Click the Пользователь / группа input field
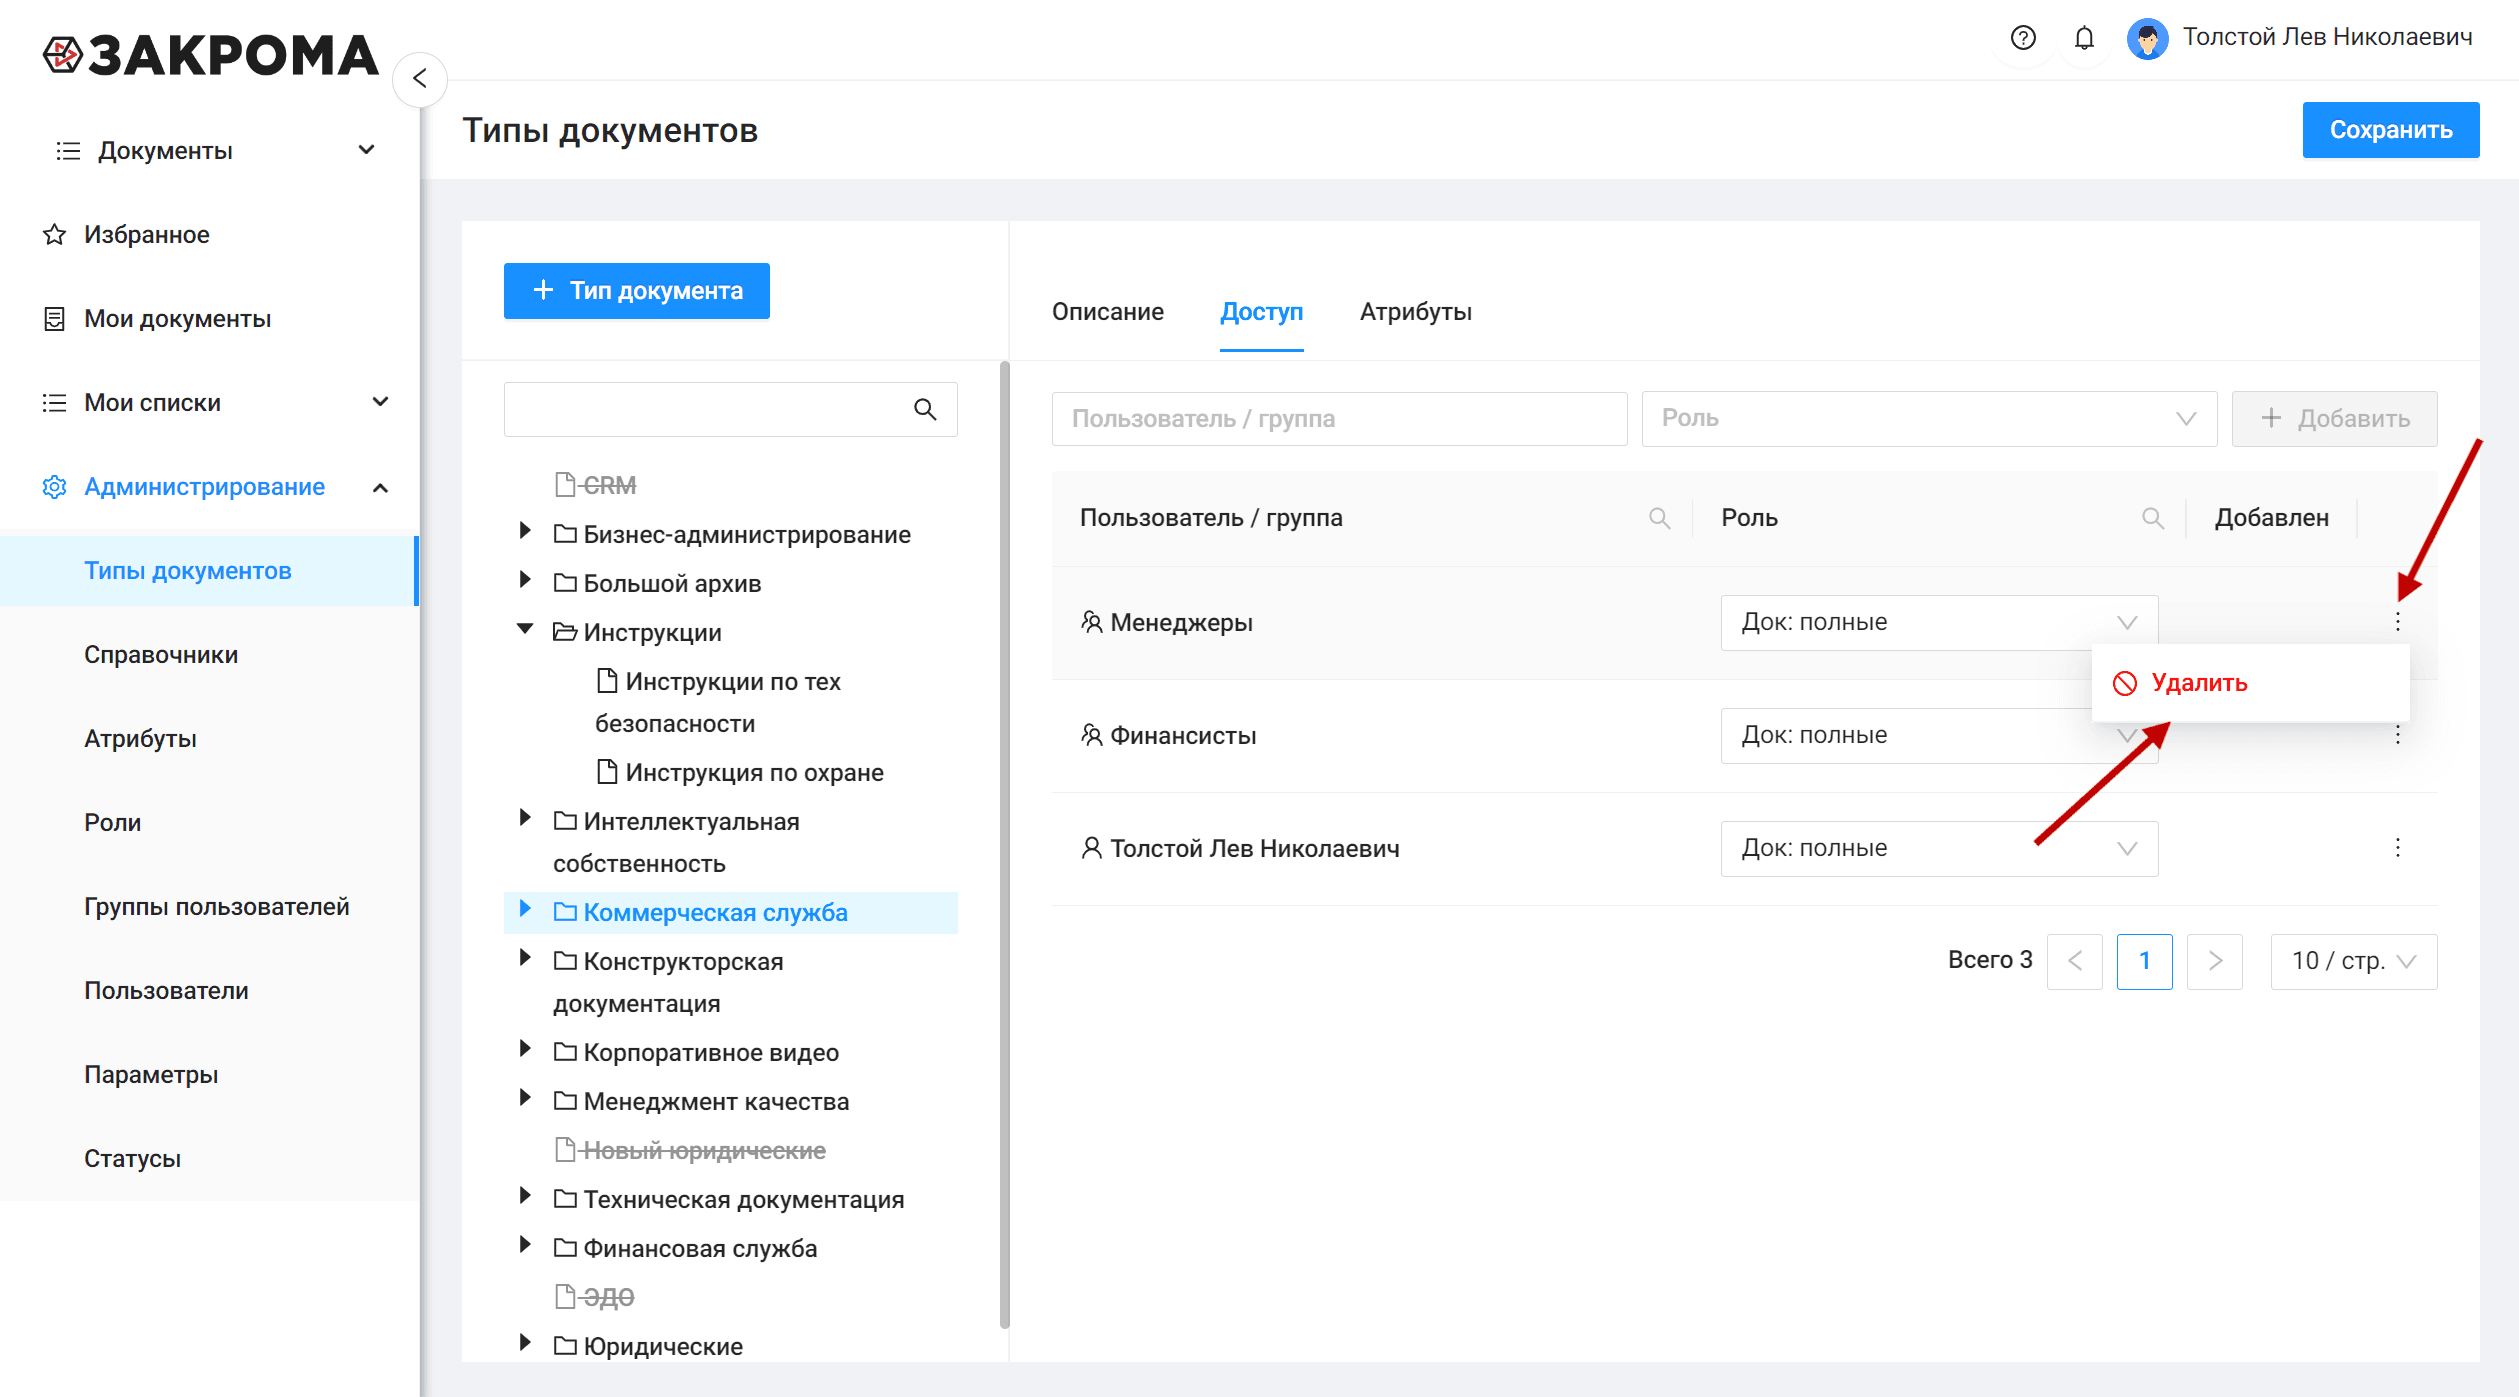 [x=1339, y=418]
